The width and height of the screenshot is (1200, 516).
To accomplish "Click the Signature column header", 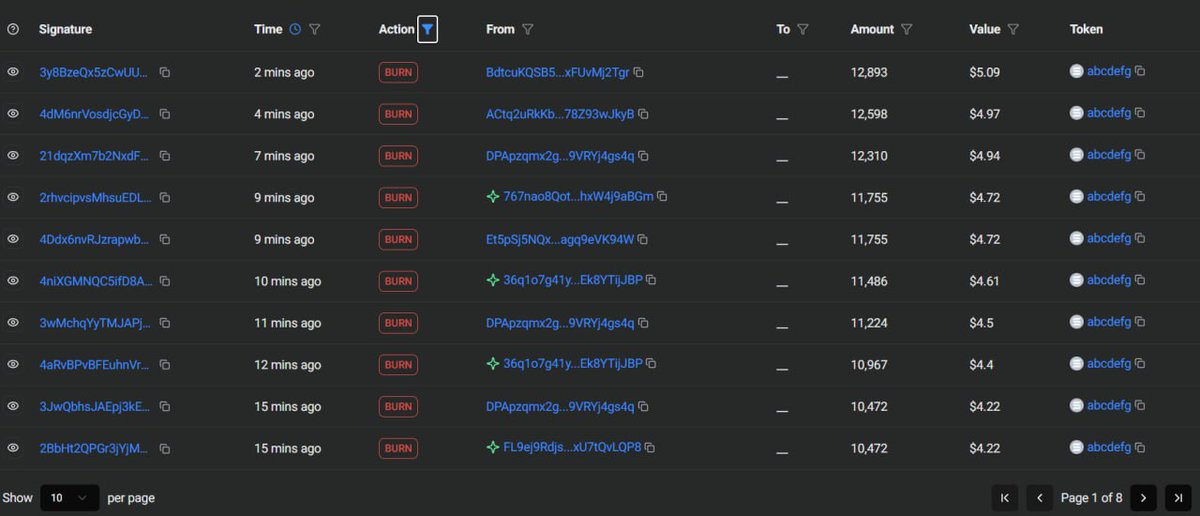I will pyautogui.click(x=65, y=30).
